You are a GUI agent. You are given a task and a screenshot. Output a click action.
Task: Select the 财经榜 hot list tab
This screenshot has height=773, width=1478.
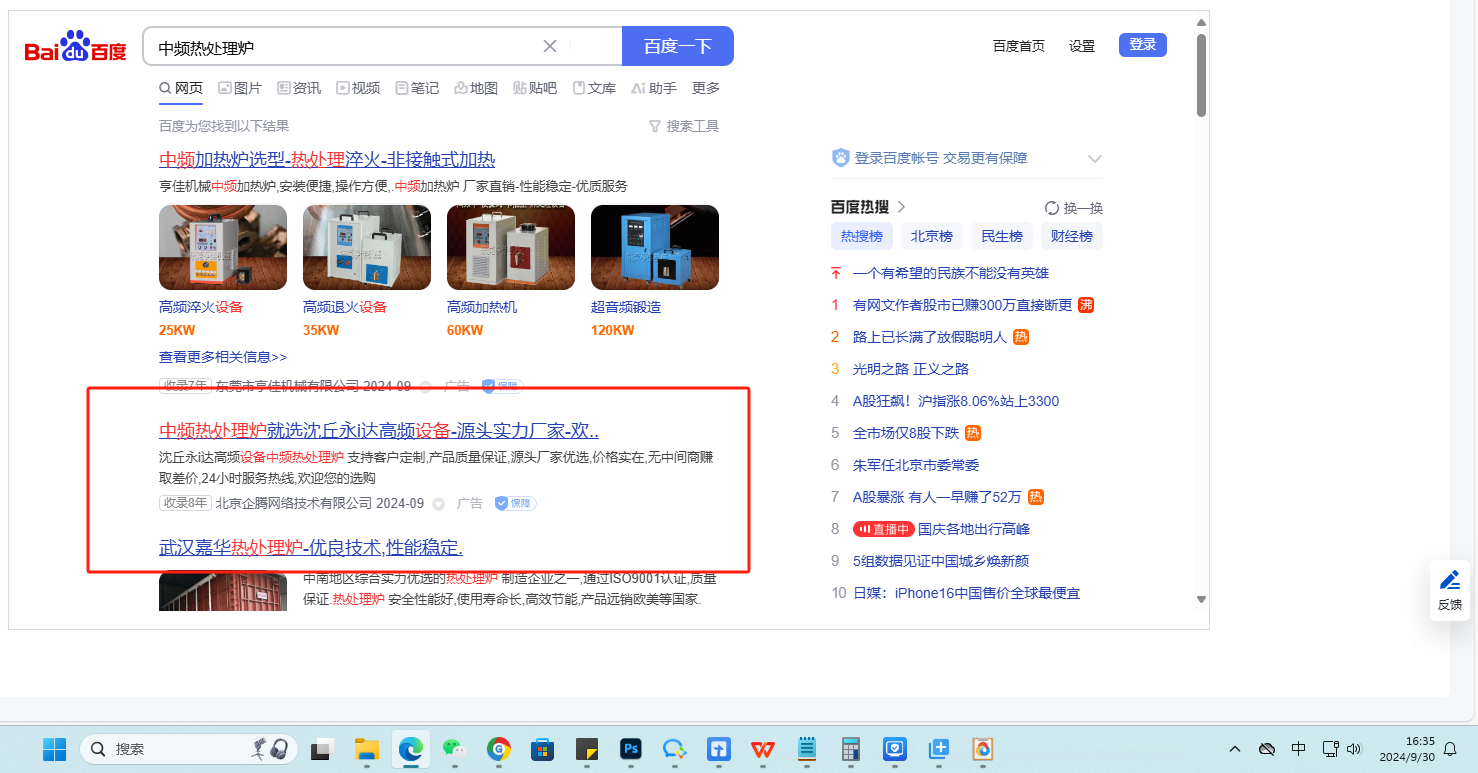(1072, 236)
